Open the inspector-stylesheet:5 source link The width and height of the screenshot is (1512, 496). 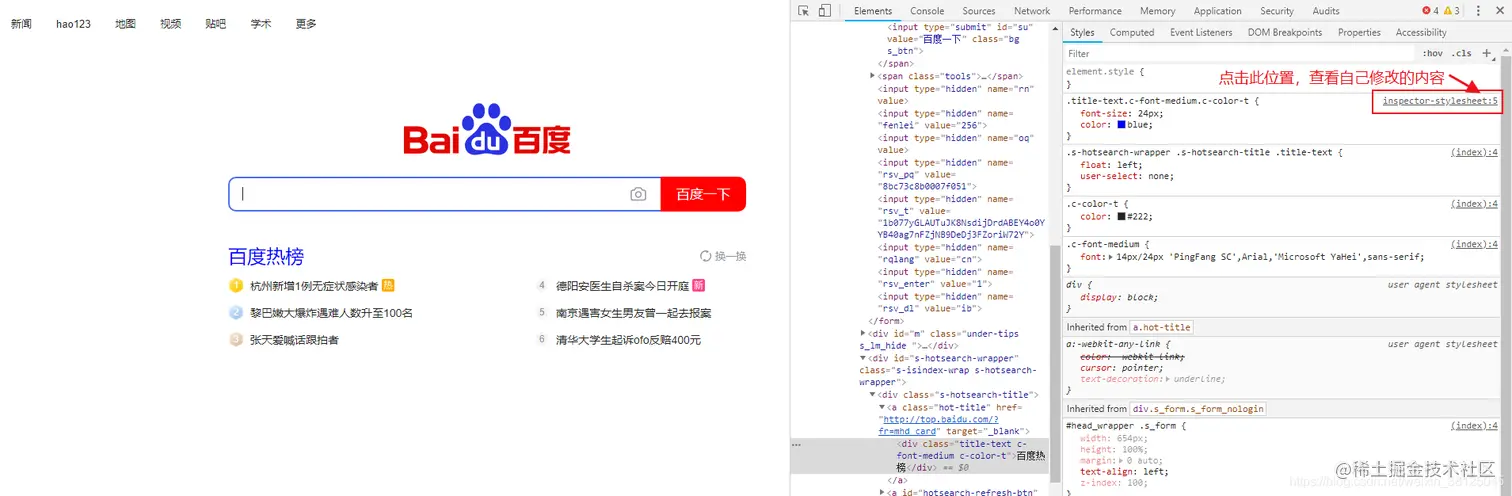coord(1440,101)
